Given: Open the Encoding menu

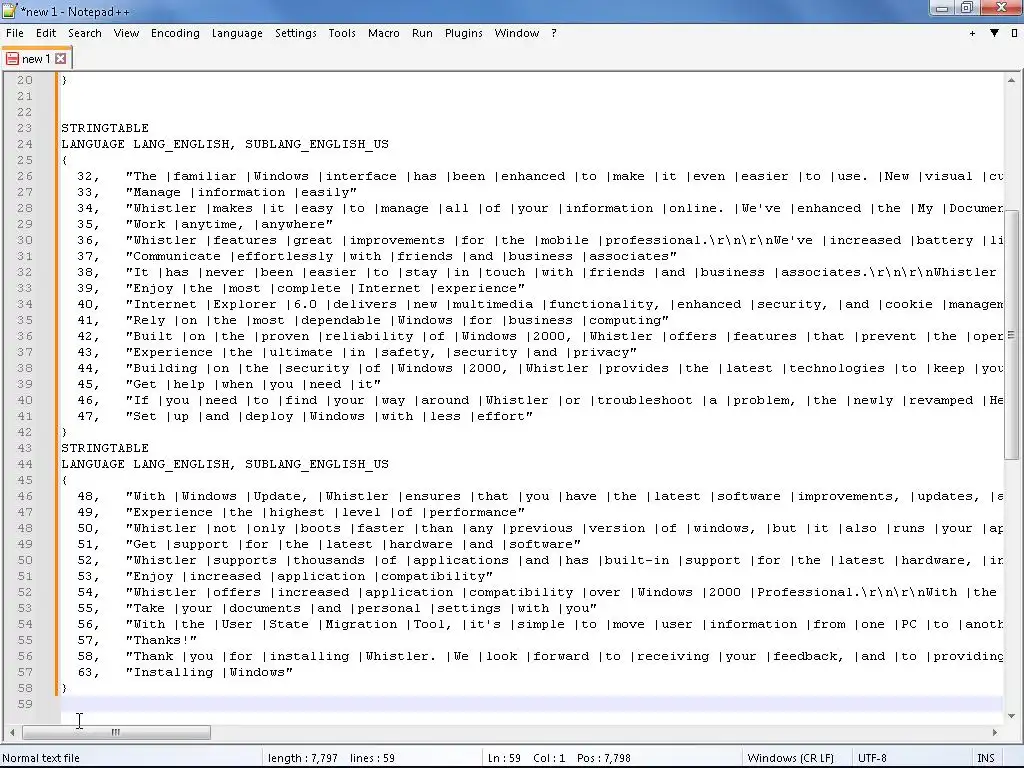Looking at the screenshot, I should (x=175, y=33).
